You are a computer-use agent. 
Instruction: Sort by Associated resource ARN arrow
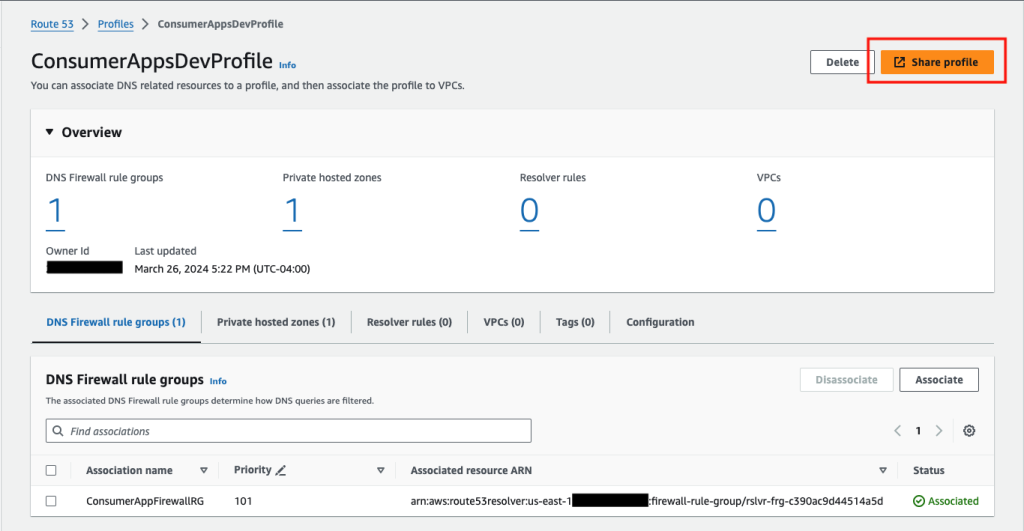883,470
